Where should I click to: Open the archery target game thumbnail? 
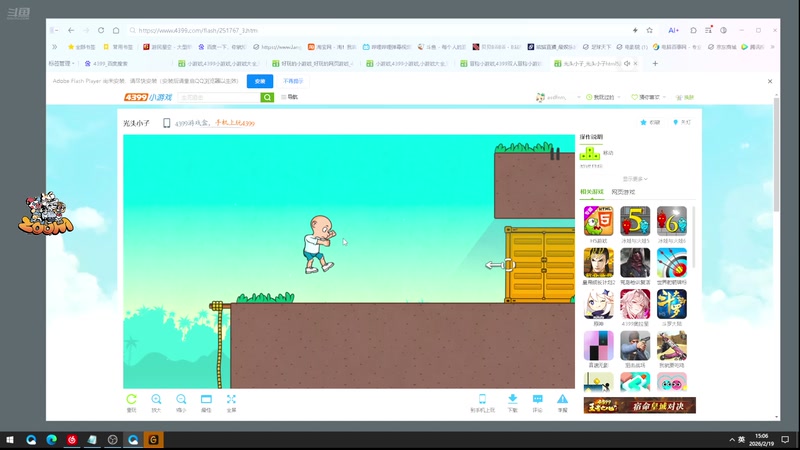(x=672, y=263)
